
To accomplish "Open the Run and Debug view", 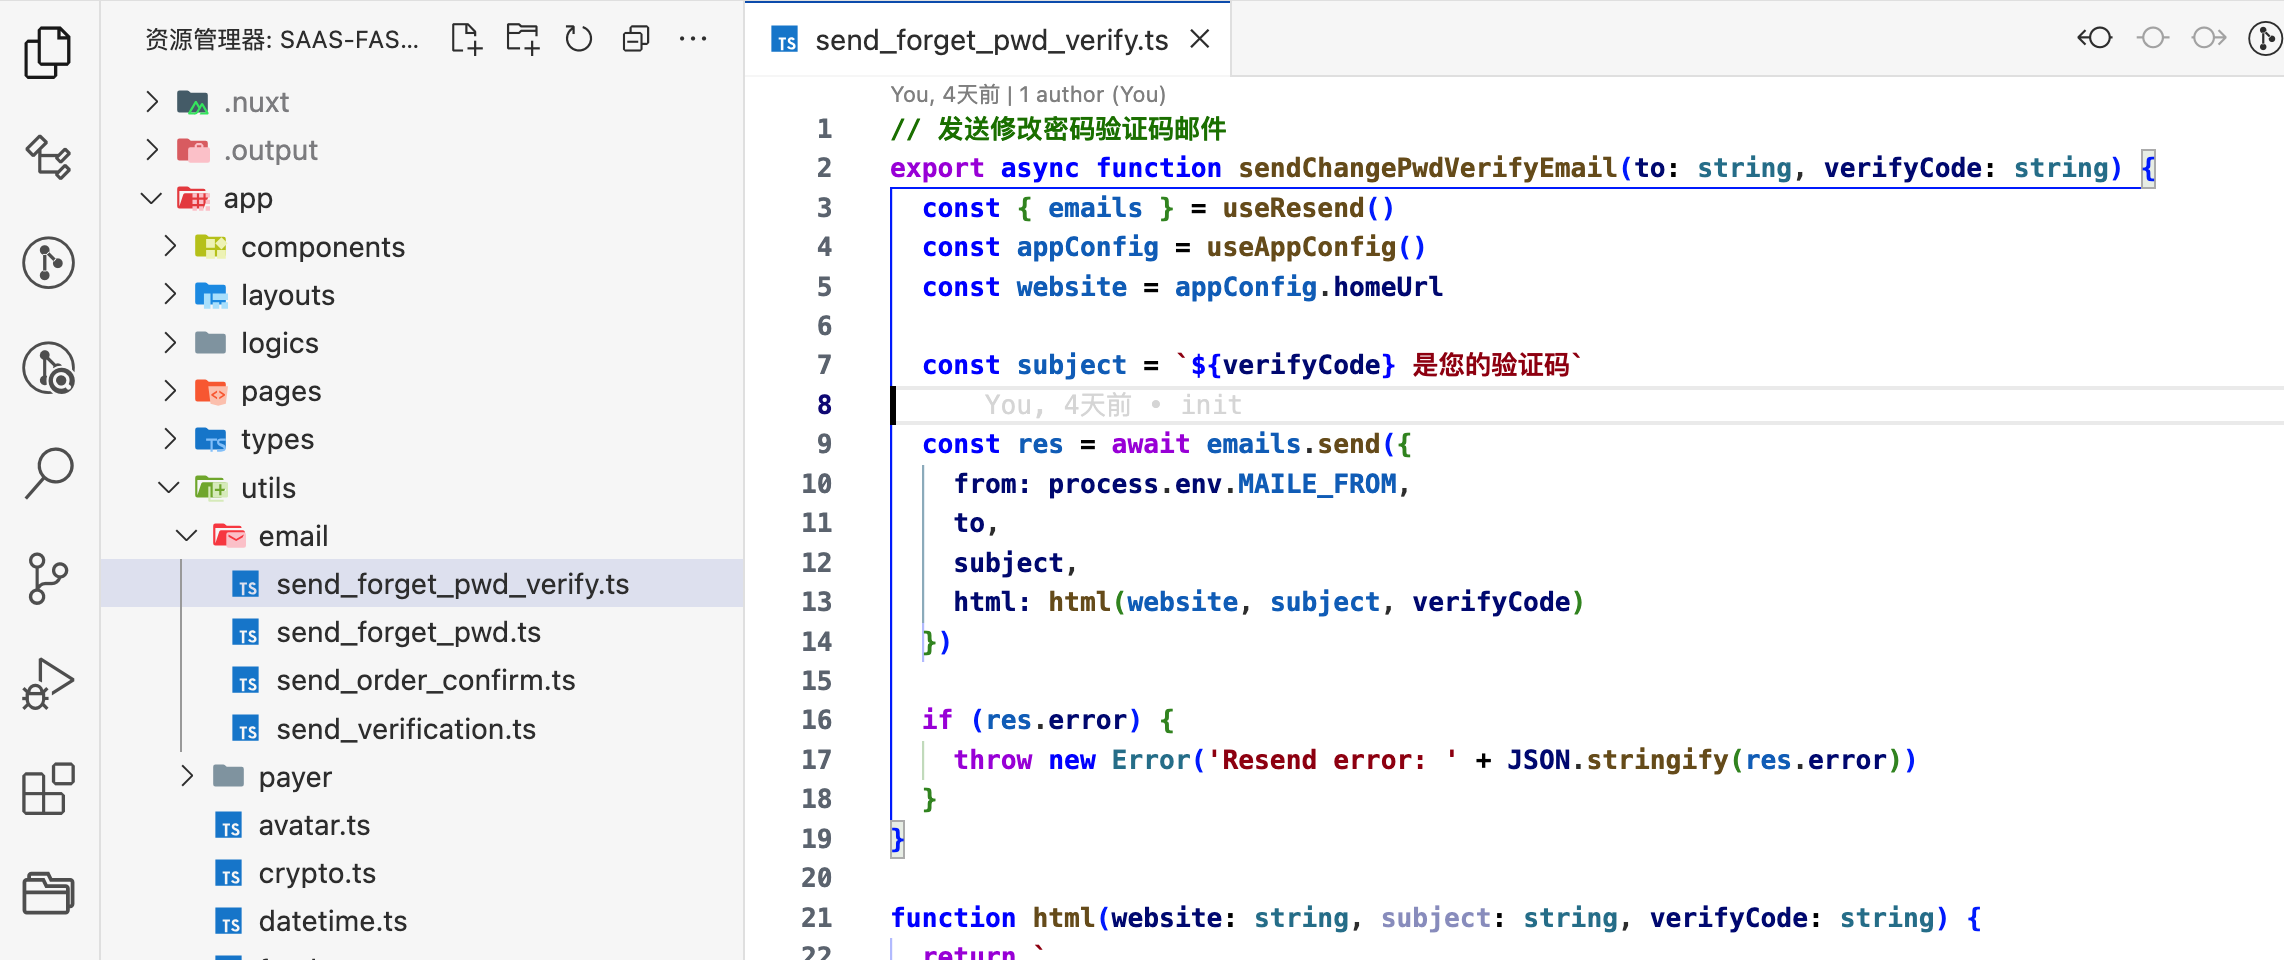I will point(48,684).
